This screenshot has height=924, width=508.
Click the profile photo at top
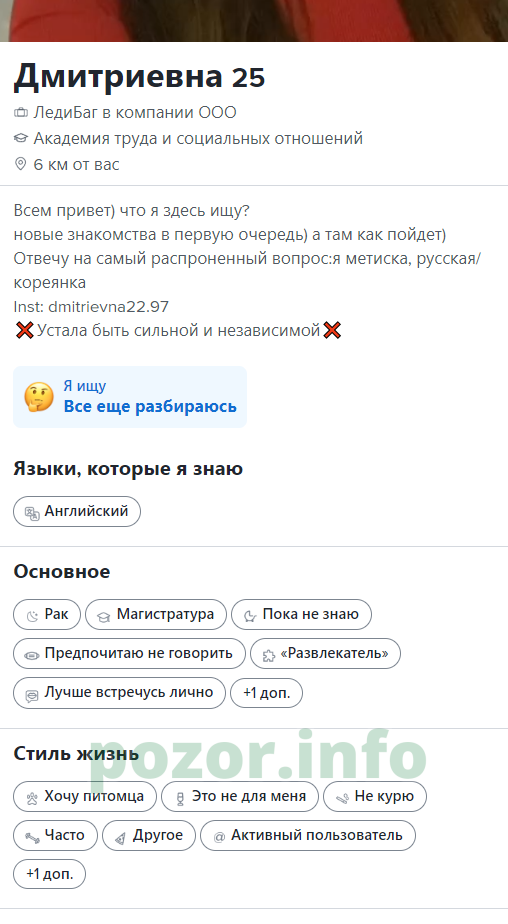tap(254, 21)
